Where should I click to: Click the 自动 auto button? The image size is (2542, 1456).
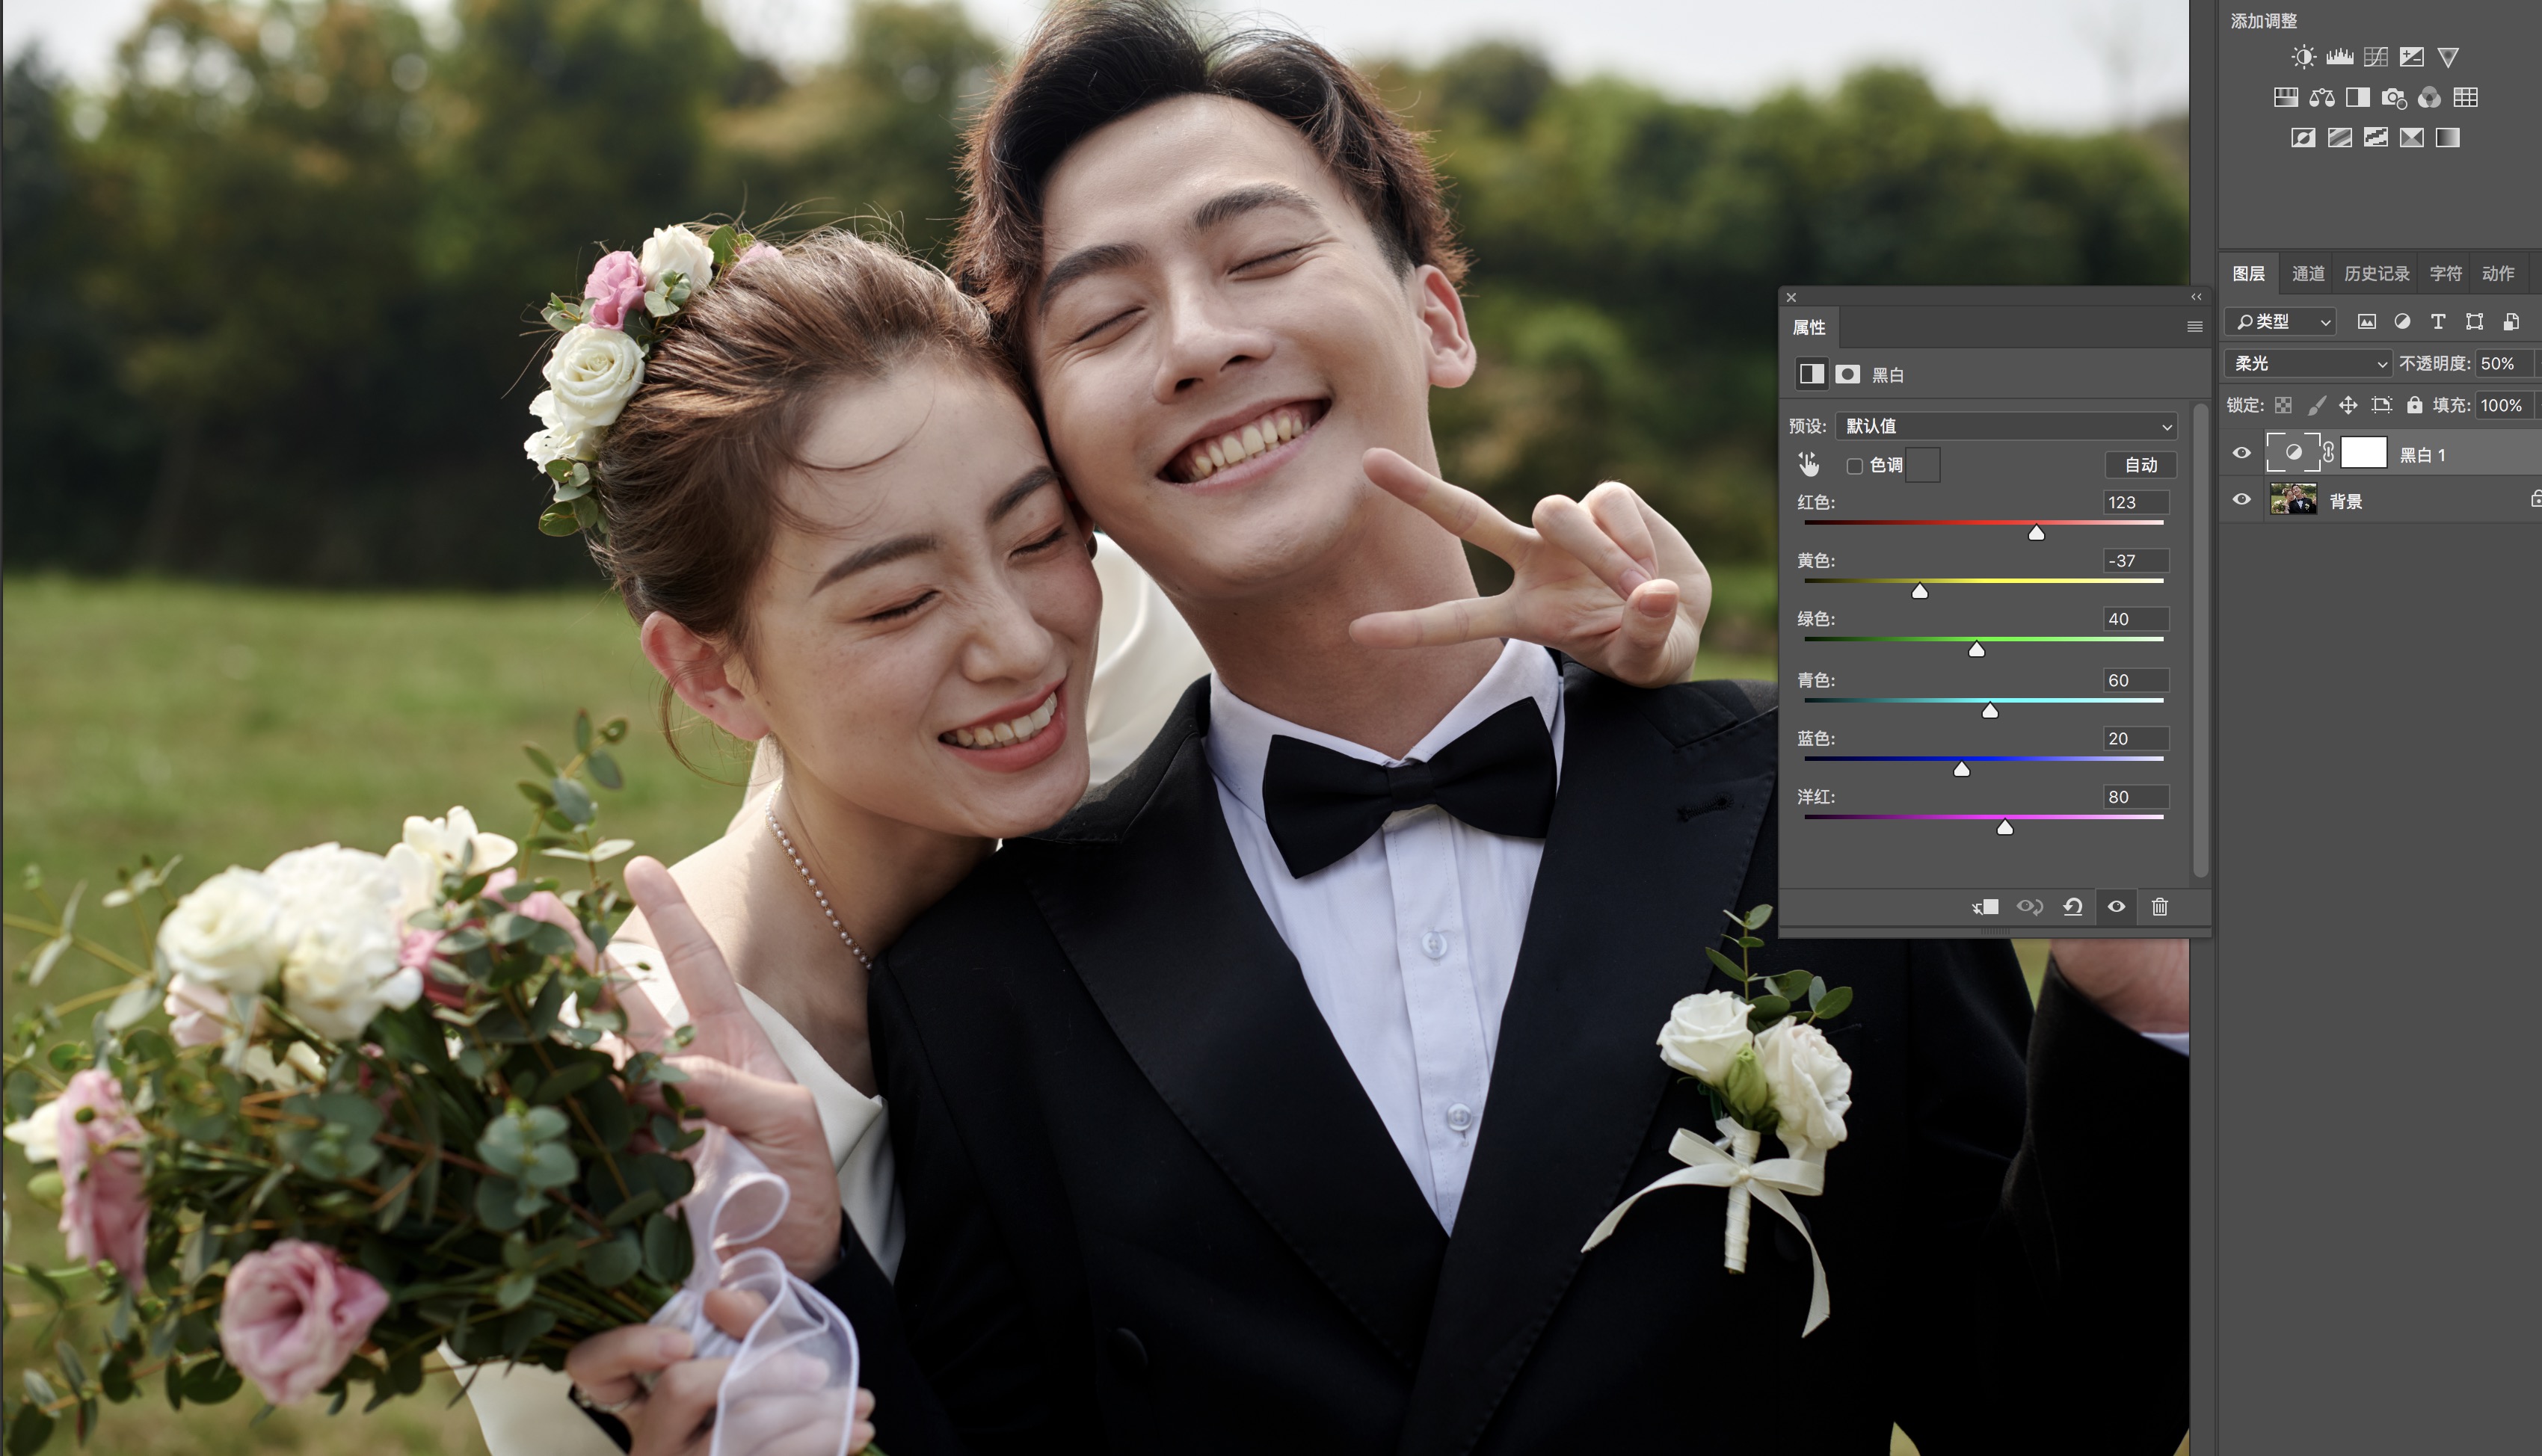click(2140, 465)
